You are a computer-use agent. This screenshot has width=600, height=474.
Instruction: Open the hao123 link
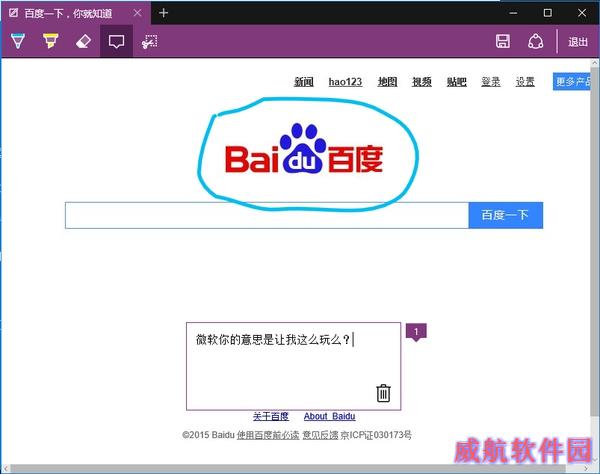point(345,81)
